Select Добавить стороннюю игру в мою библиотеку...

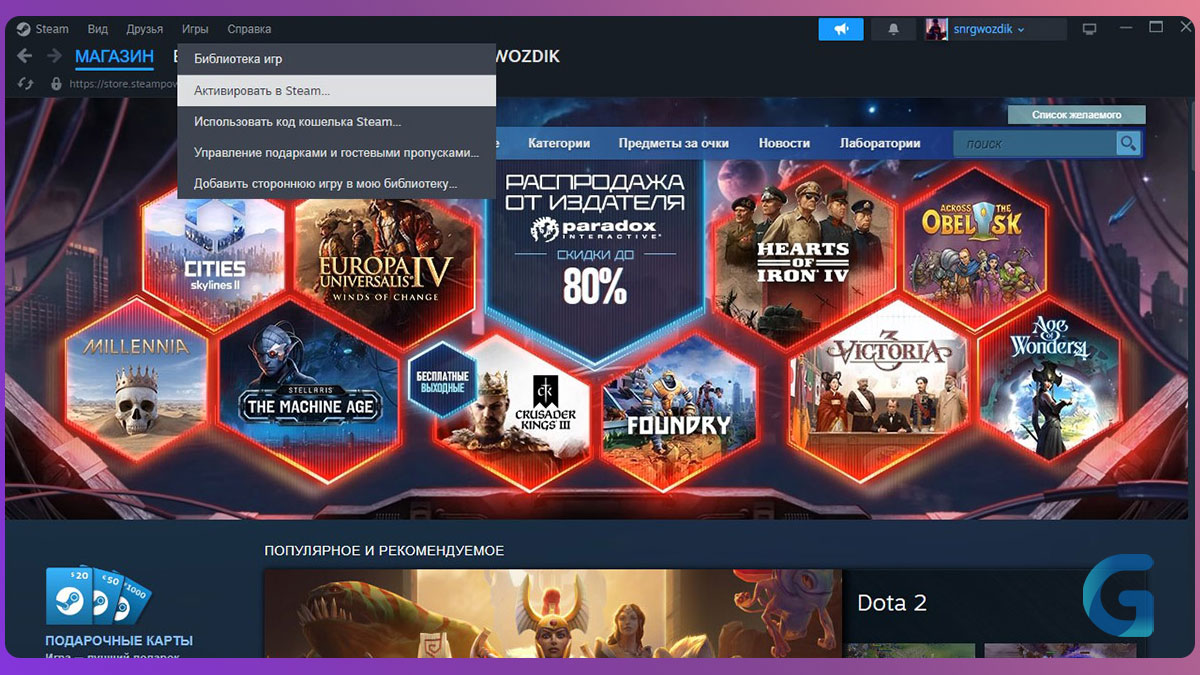coord(337,184)
